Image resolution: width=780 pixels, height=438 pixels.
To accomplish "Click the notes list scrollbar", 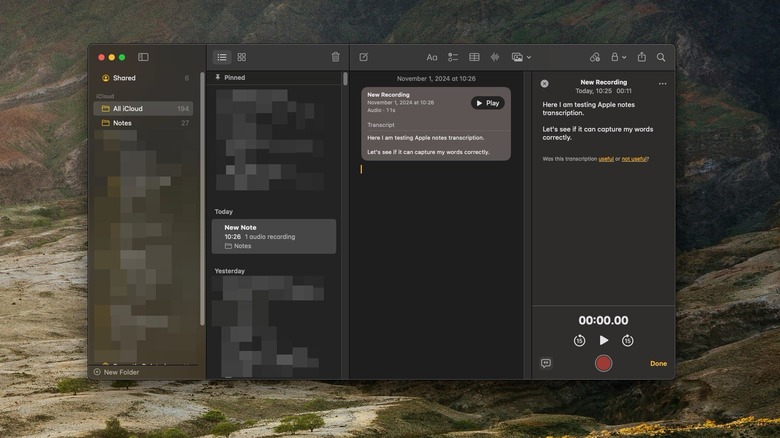I will coord(345,79).
